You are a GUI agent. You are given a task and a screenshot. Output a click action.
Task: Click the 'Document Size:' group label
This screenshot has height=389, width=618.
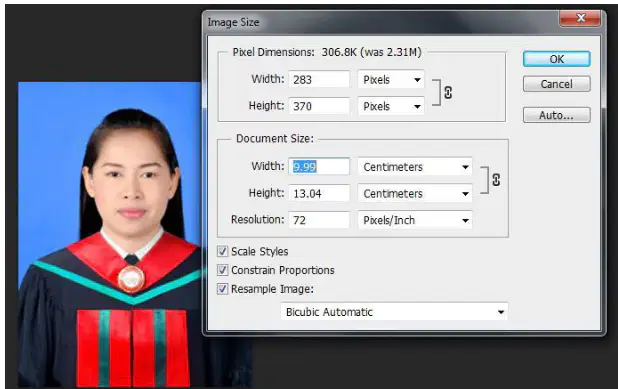(x=275, y=138)
